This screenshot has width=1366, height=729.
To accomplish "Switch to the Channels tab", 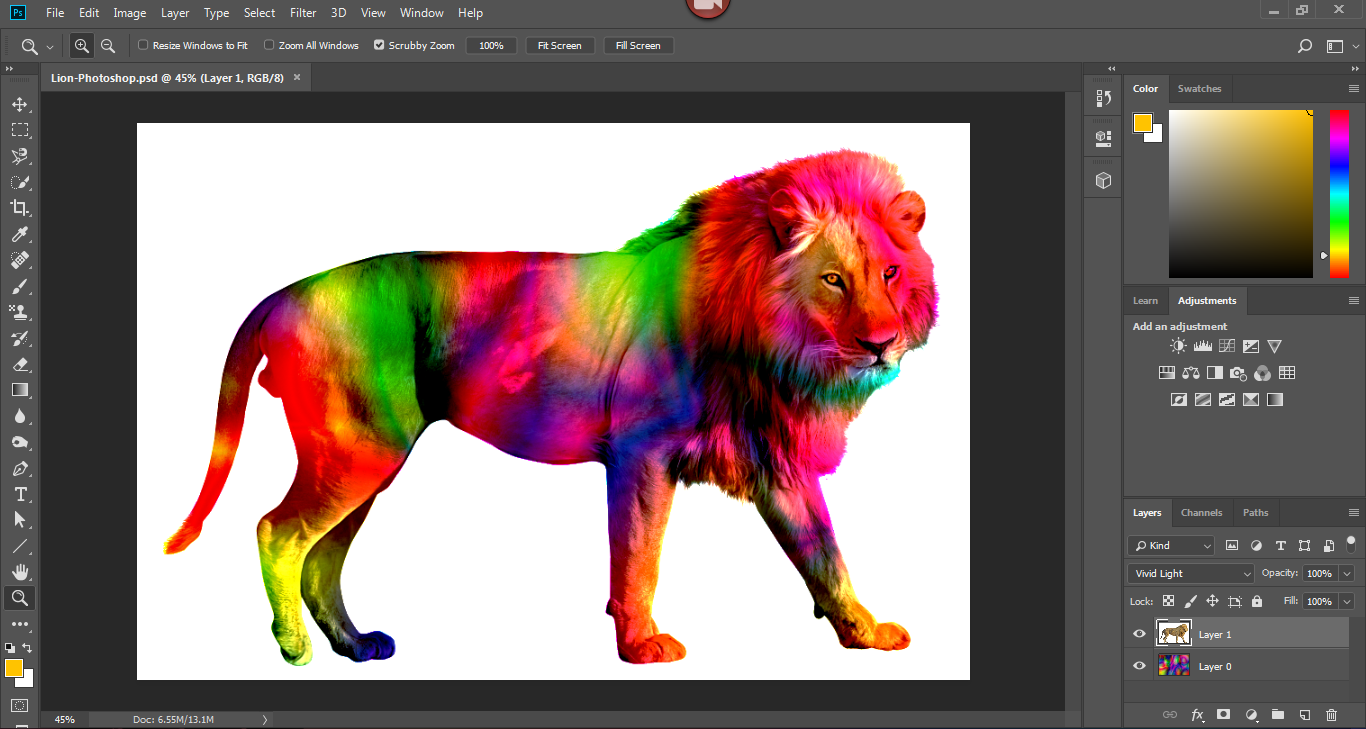I will (1201, 513).
